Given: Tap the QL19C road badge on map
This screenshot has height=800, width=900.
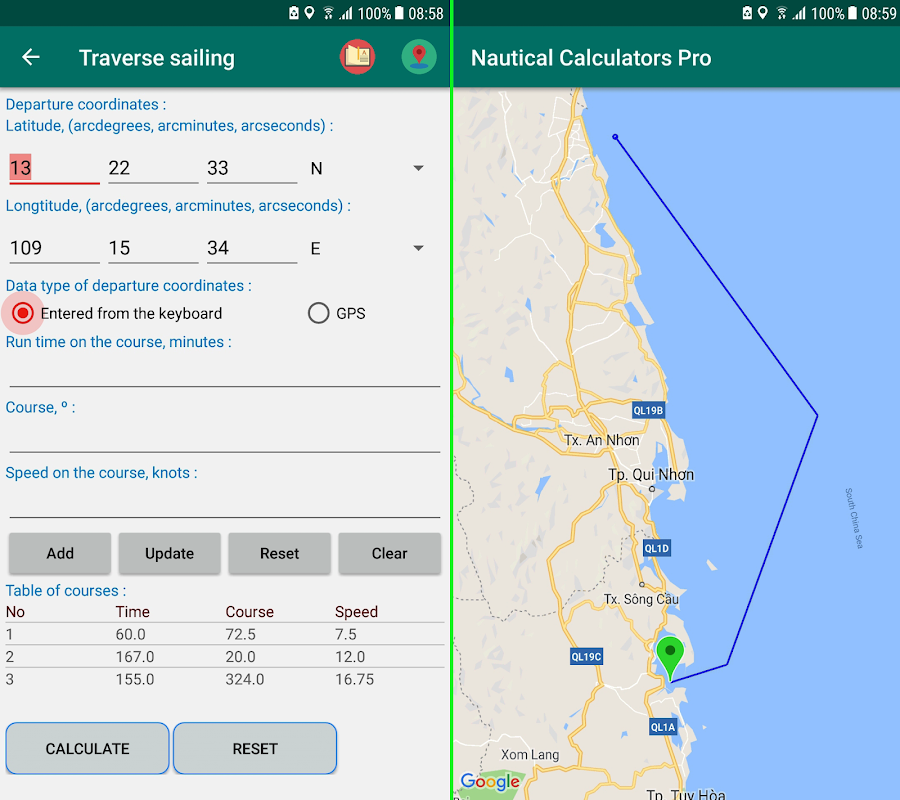Looking at the screenshot, I should click(x=587, y=657).
